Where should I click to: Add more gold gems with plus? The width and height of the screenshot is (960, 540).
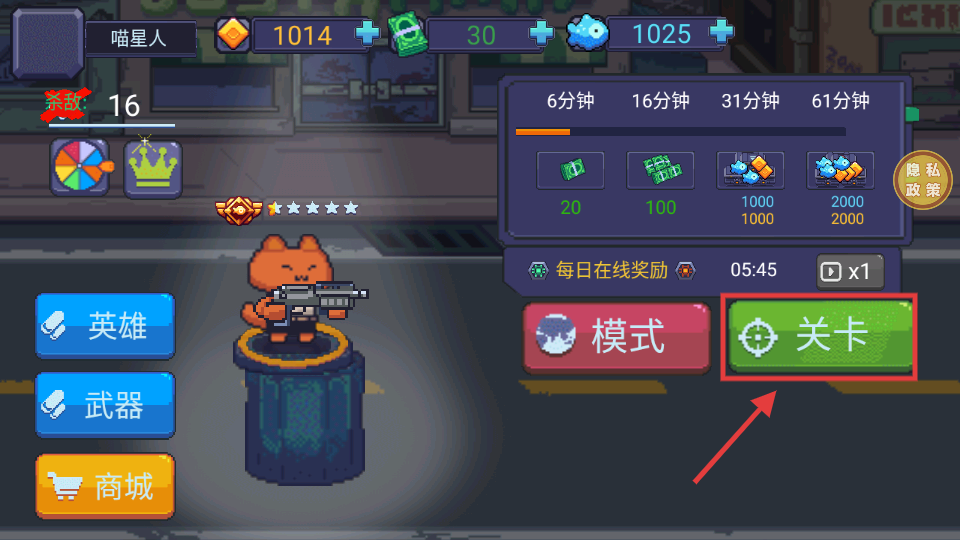pos(367,33)
